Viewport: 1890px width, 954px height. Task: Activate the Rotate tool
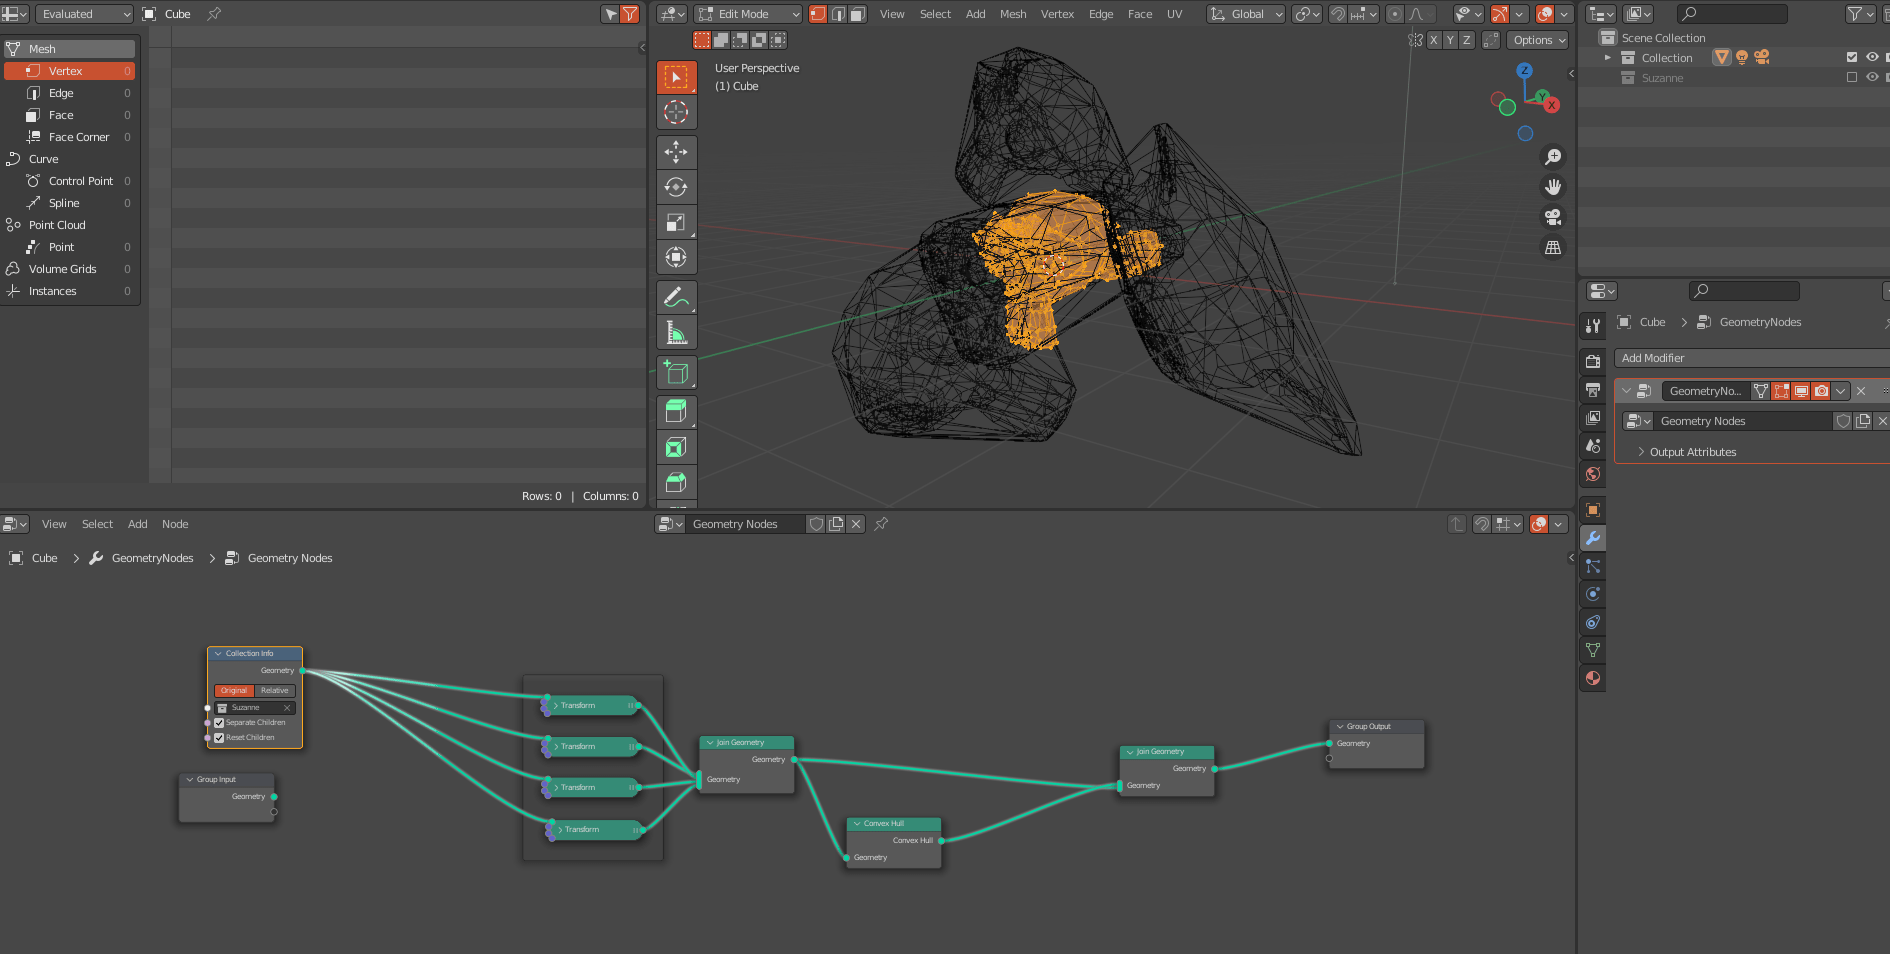pos(677,187)
